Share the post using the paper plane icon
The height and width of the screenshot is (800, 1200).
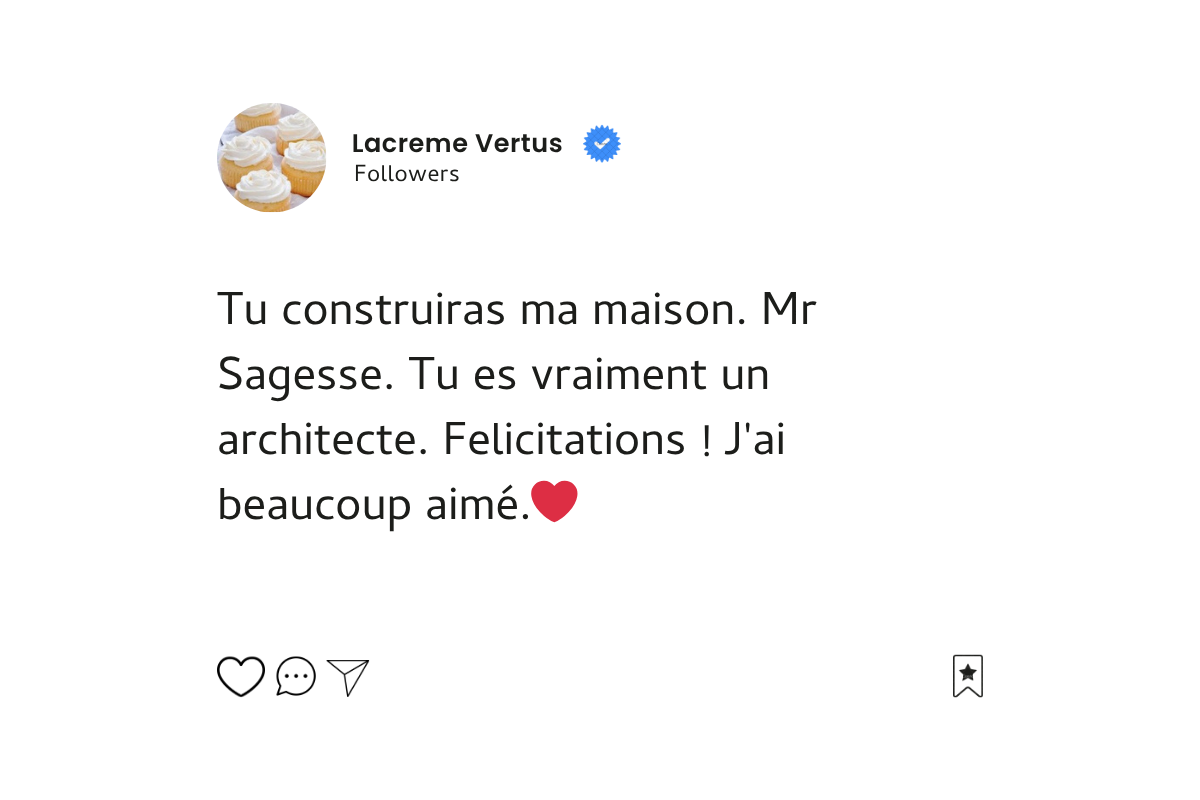tap(348, 677)
